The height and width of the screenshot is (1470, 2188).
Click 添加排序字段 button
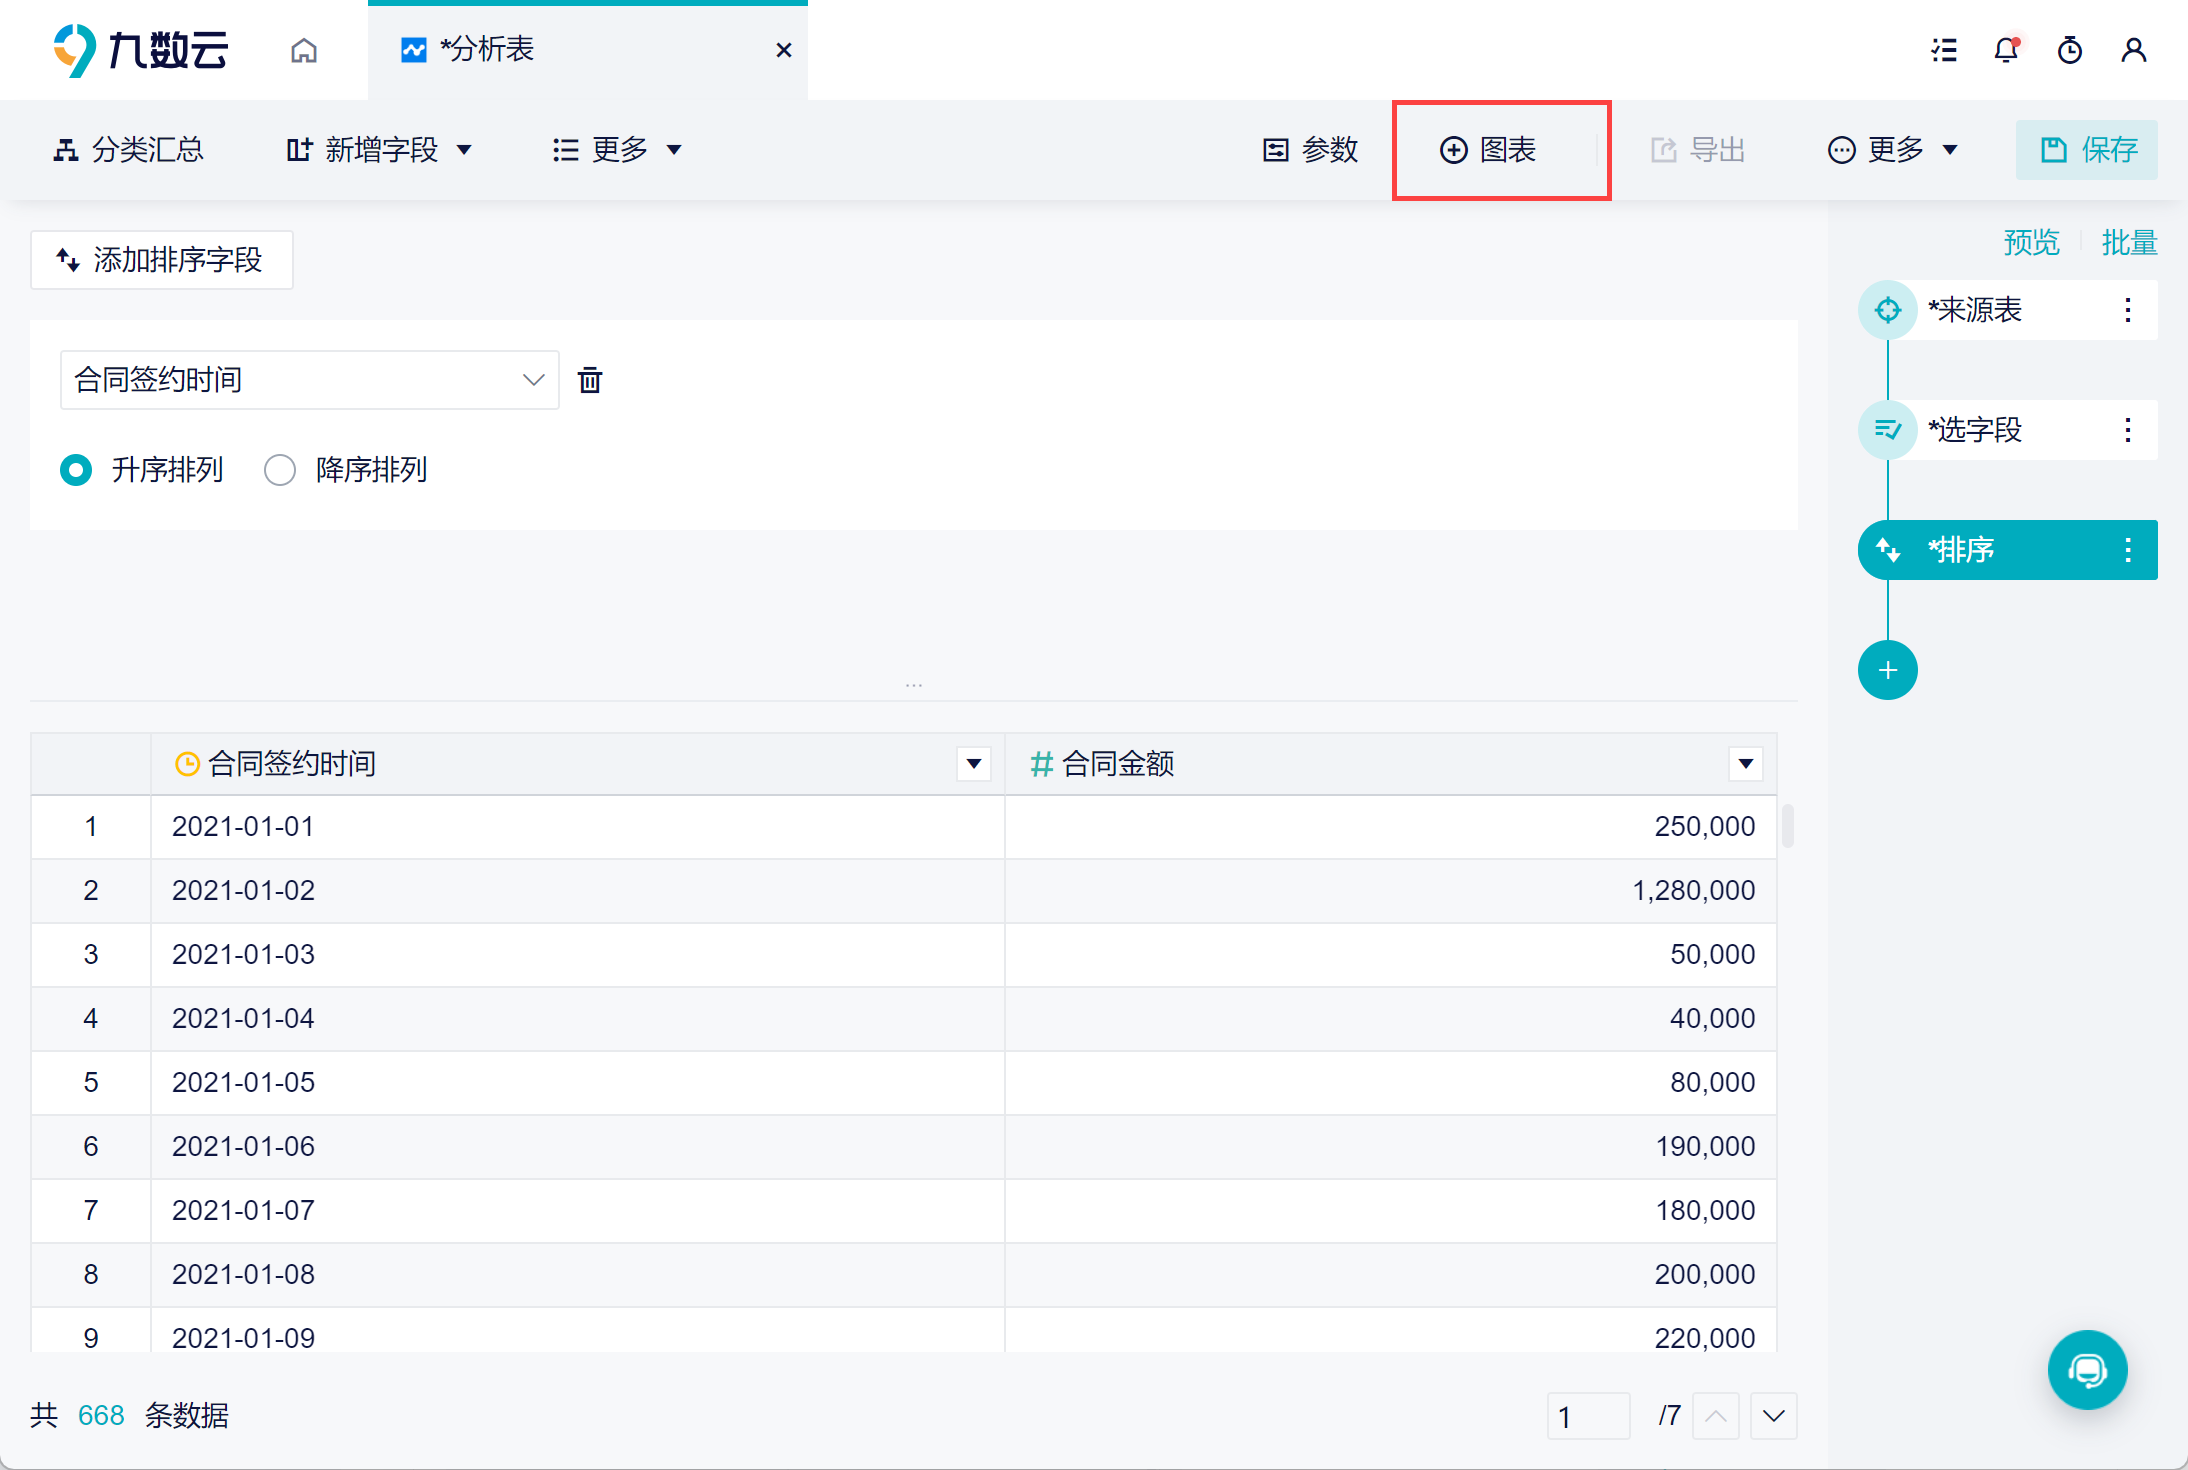pos(161,260)
